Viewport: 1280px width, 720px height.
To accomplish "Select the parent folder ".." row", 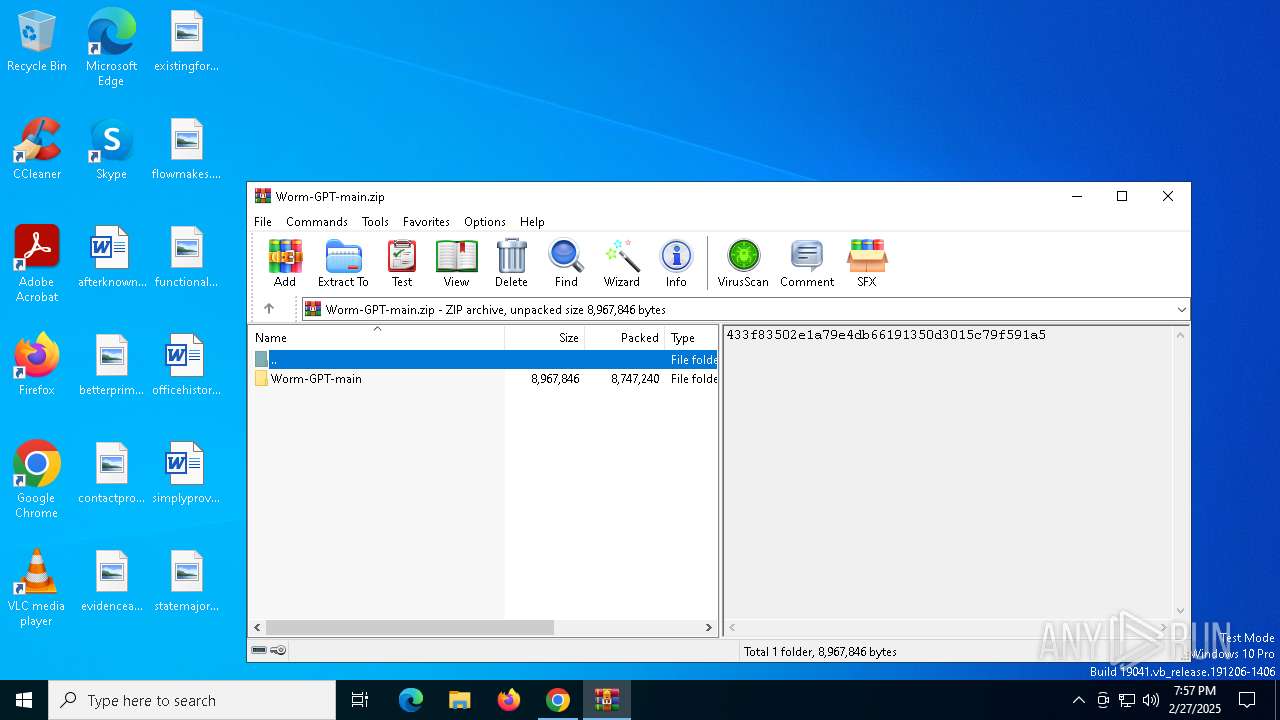I will coord(484,359).
